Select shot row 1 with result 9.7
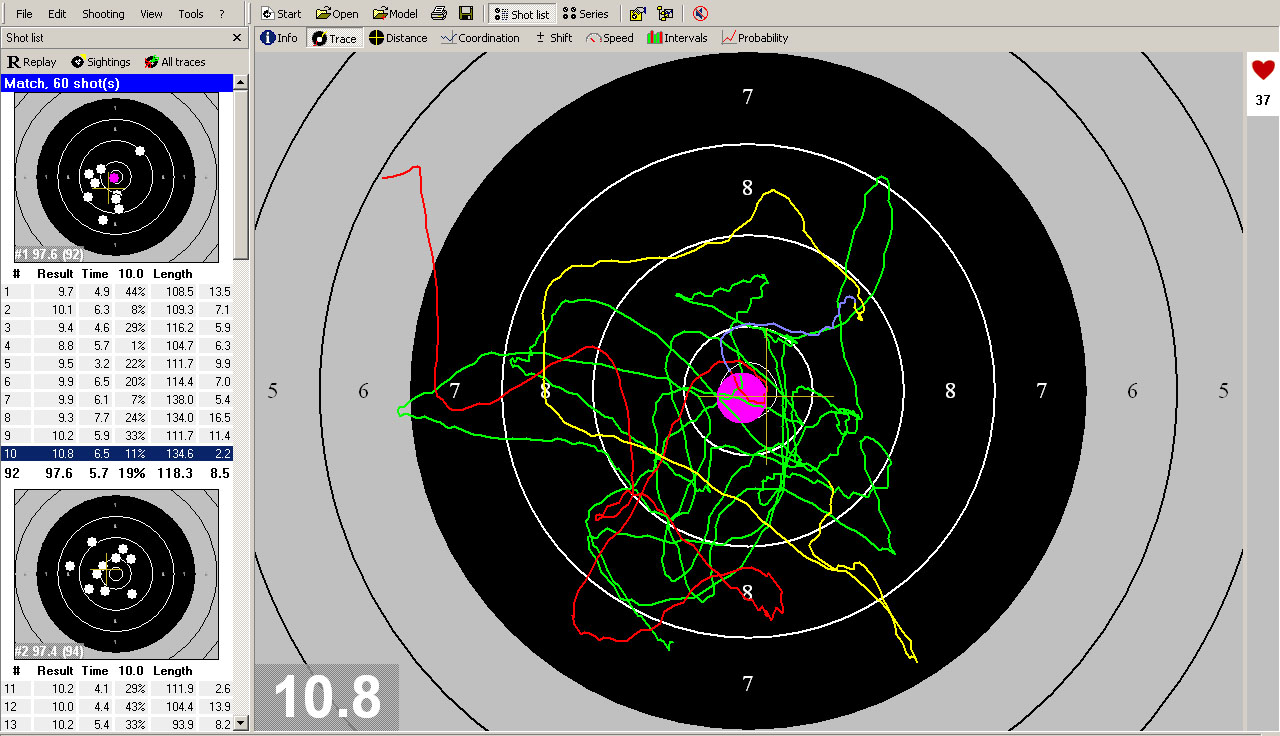The width and height of the screenshot is (1280, 736). tap(116, 291)
